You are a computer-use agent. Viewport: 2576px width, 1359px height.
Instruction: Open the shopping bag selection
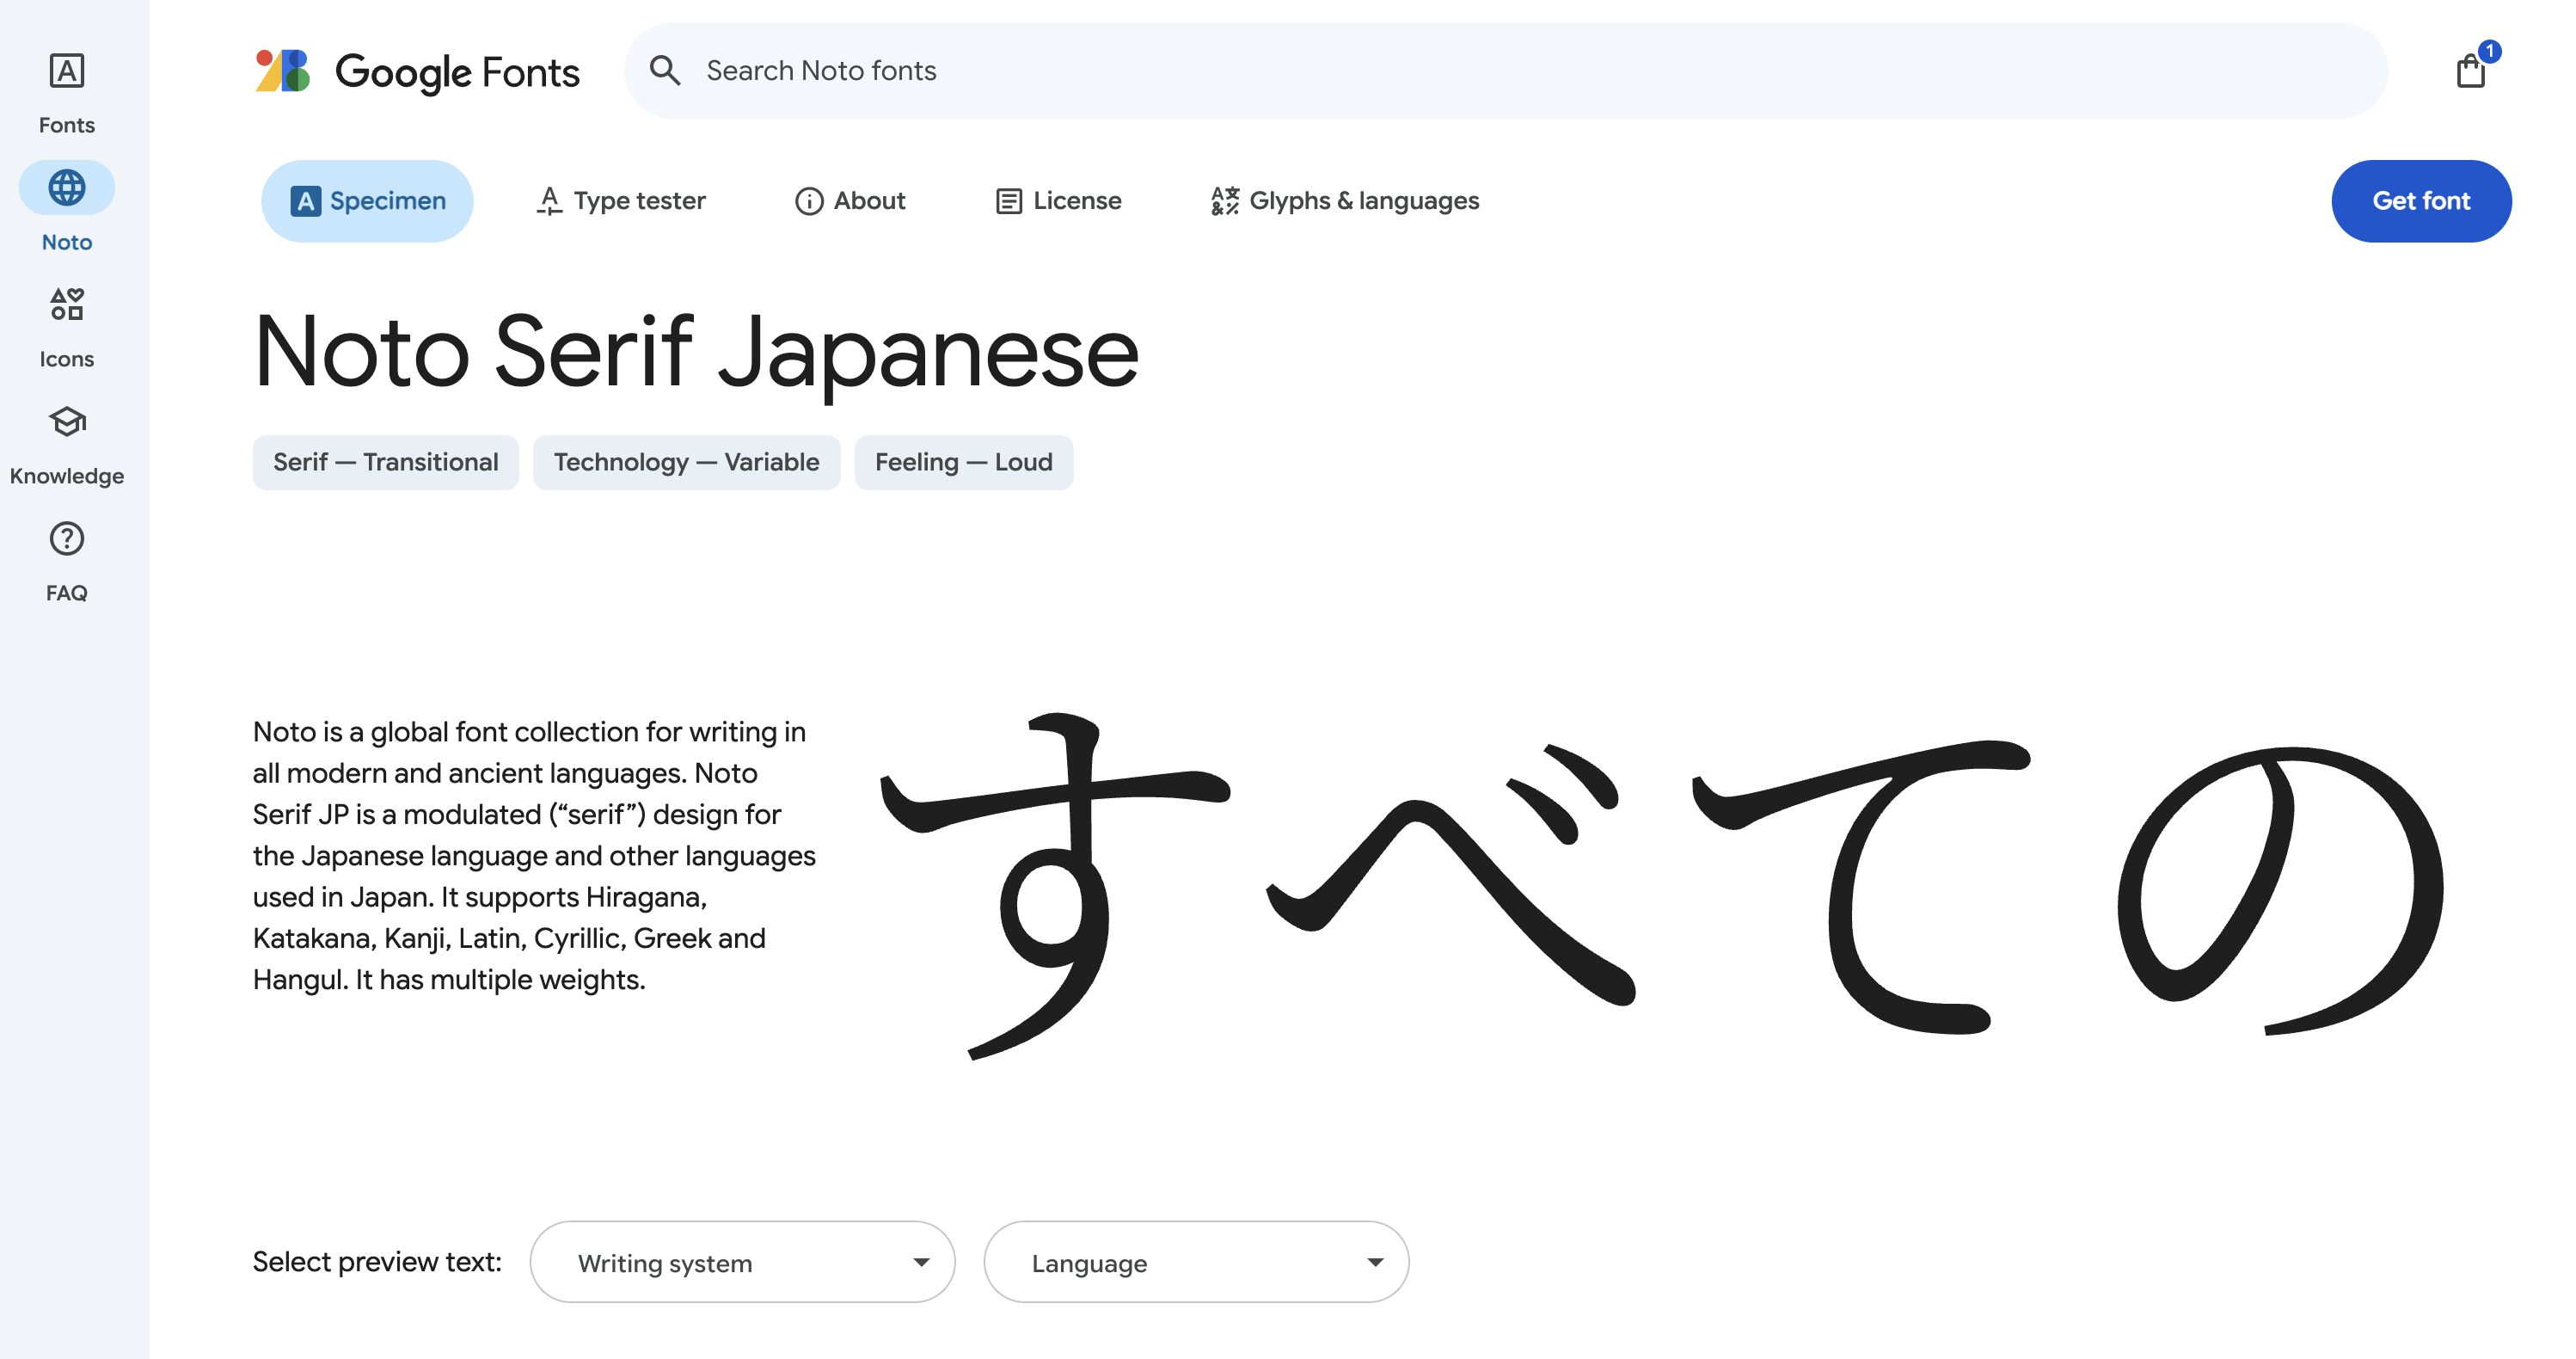(2471, 71)
